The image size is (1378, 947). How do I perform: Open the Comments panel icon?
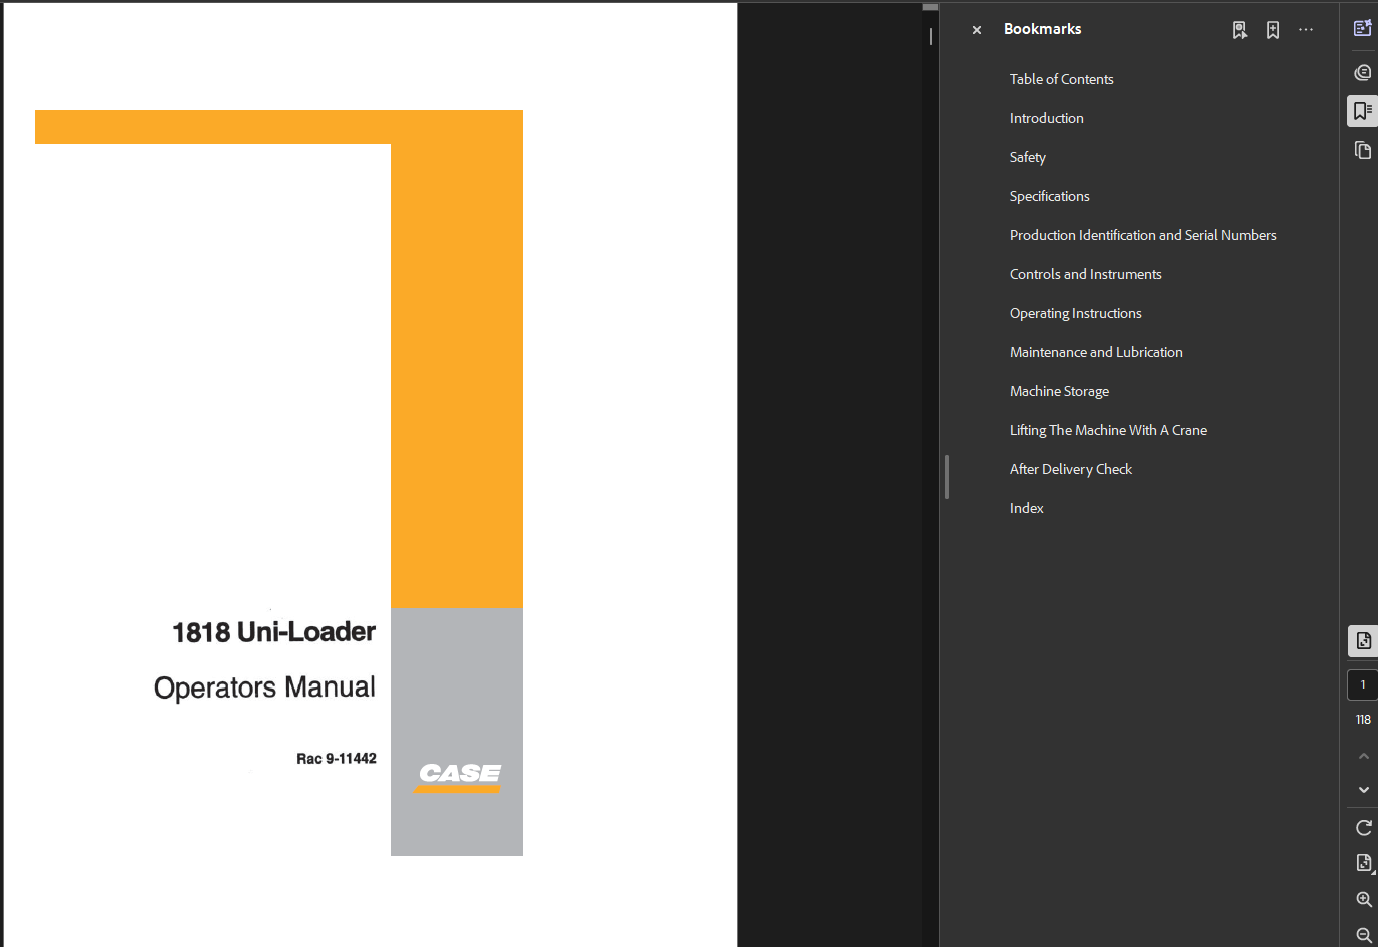pyautogui.click(x=1362, y=72)
